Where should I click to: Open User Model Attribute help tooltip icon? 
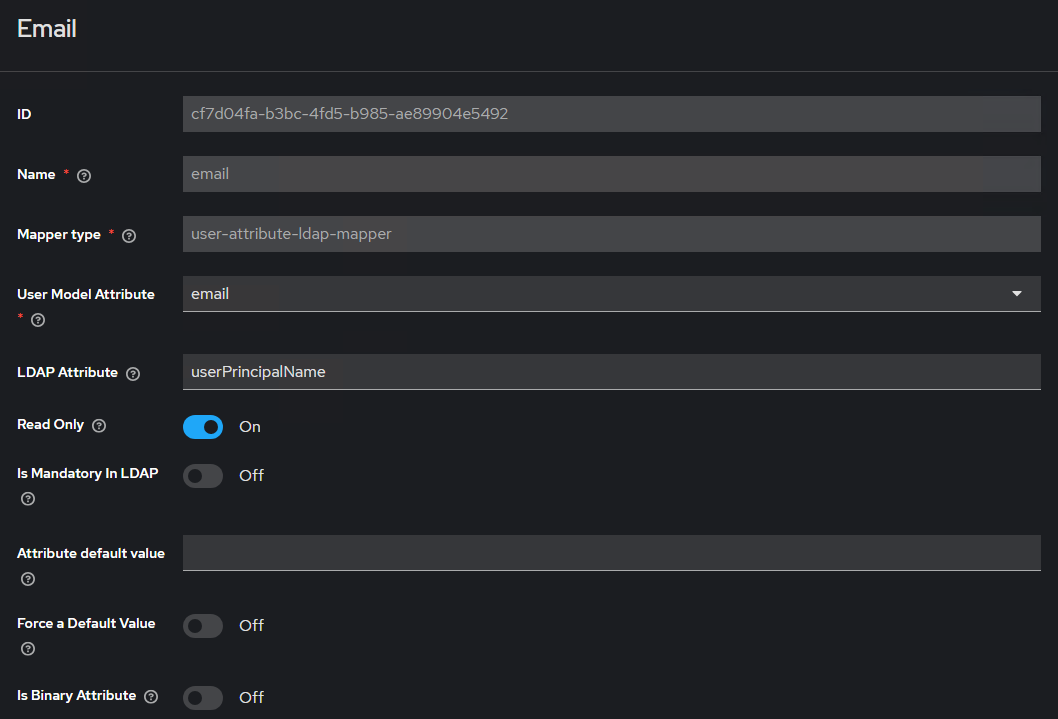38,320
